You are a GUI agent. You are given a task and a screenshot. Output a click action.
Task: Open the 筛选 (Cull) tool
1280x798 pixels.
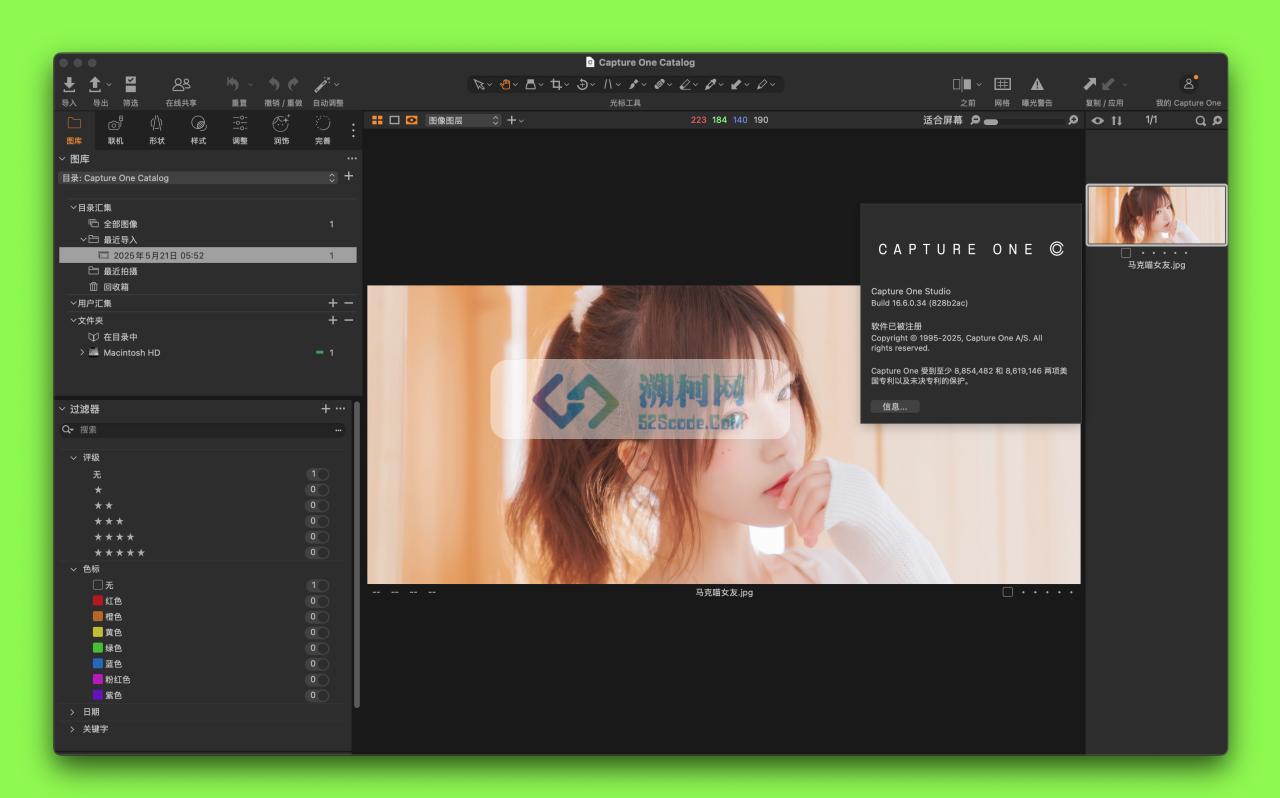[130, 85]
